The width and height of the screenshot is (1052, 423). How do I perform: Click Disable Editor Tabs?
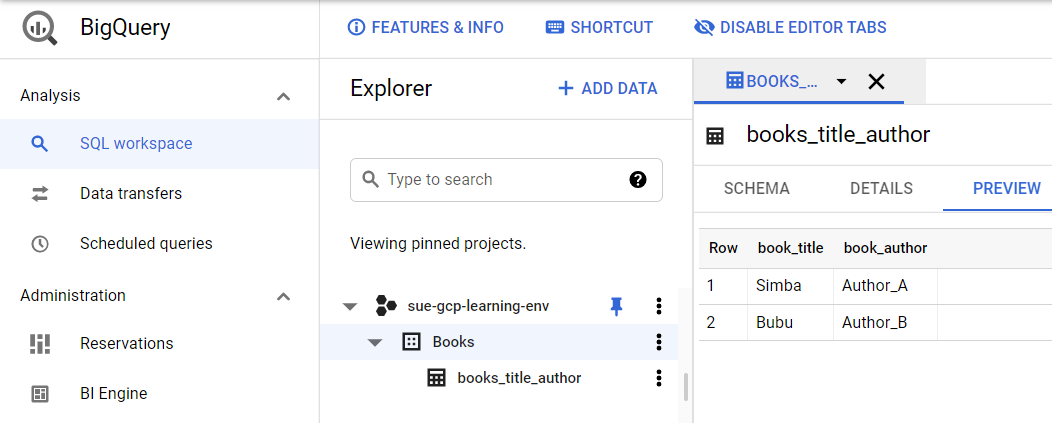pos(790,28)
